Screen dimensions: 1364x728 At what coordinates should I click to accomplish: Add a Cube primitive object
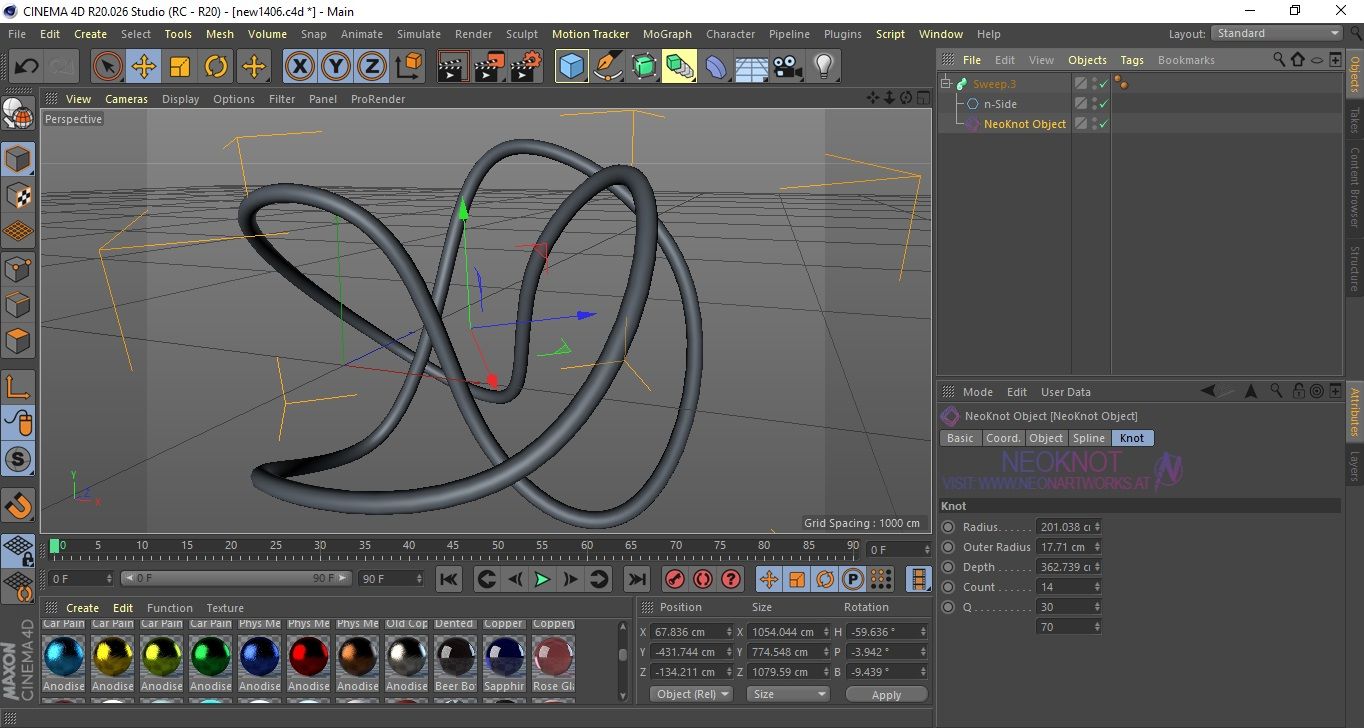click(x=571, y=67)
